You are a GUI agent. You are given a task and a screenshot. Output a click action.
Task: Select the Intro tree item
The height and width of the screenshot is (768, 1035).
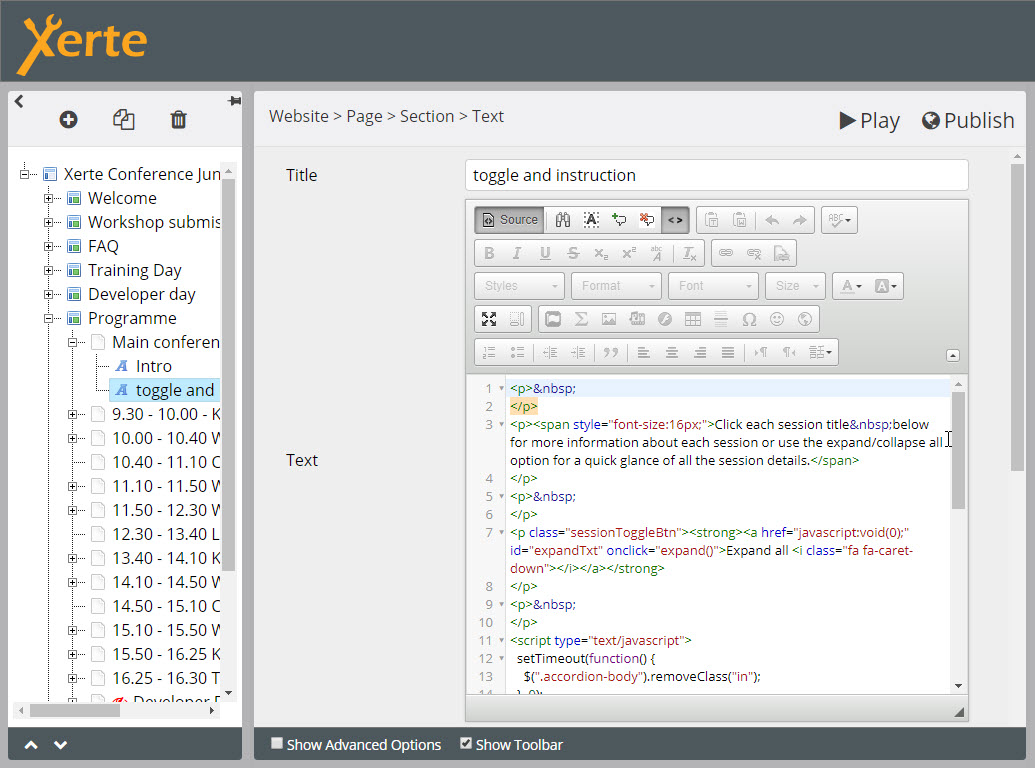point(153,366)
